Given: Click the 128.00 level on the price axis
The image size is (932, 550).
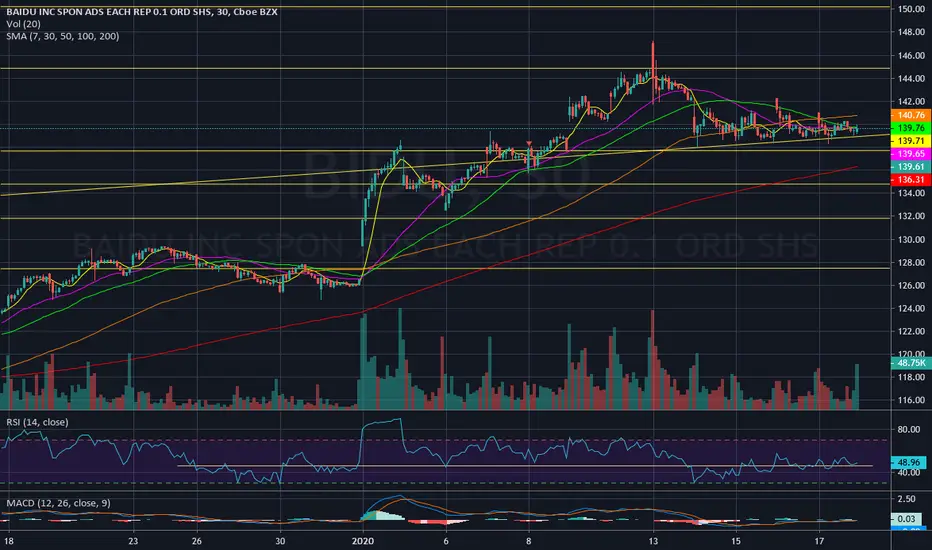Looking at the screenshot, I should pyautogui.click(x=911, y=262).
